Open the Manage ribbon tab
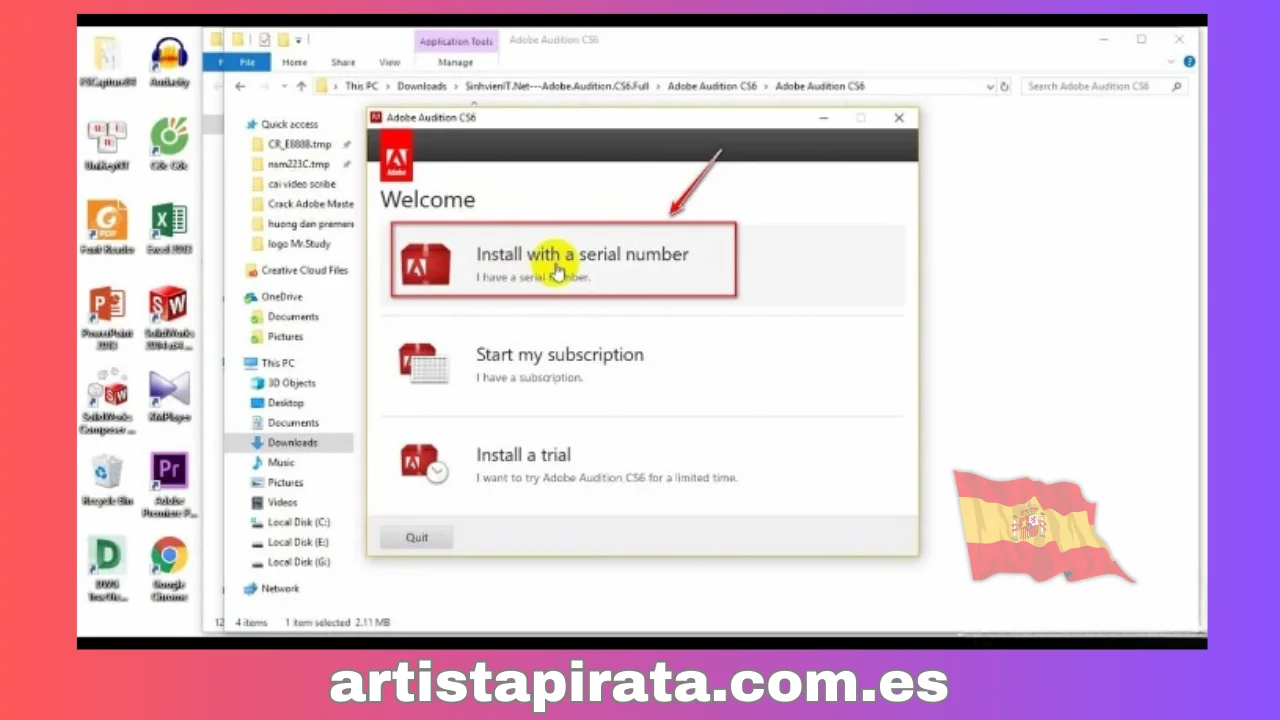Viewport: 1280px width, 720px height. pyautogui.click(x=456, y=62)
